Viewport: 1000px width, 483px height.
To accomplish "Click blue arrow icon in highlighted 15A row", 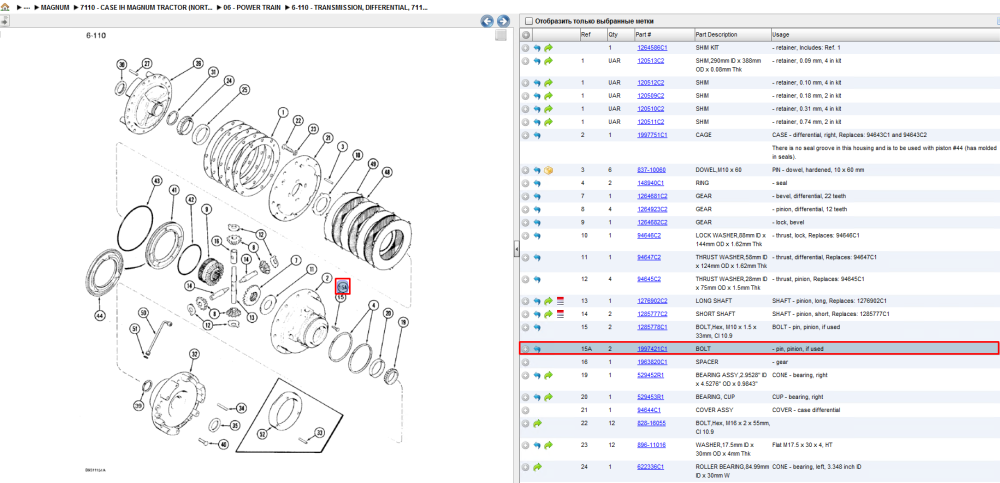I will pyautogui.click(x=537, y=349).
